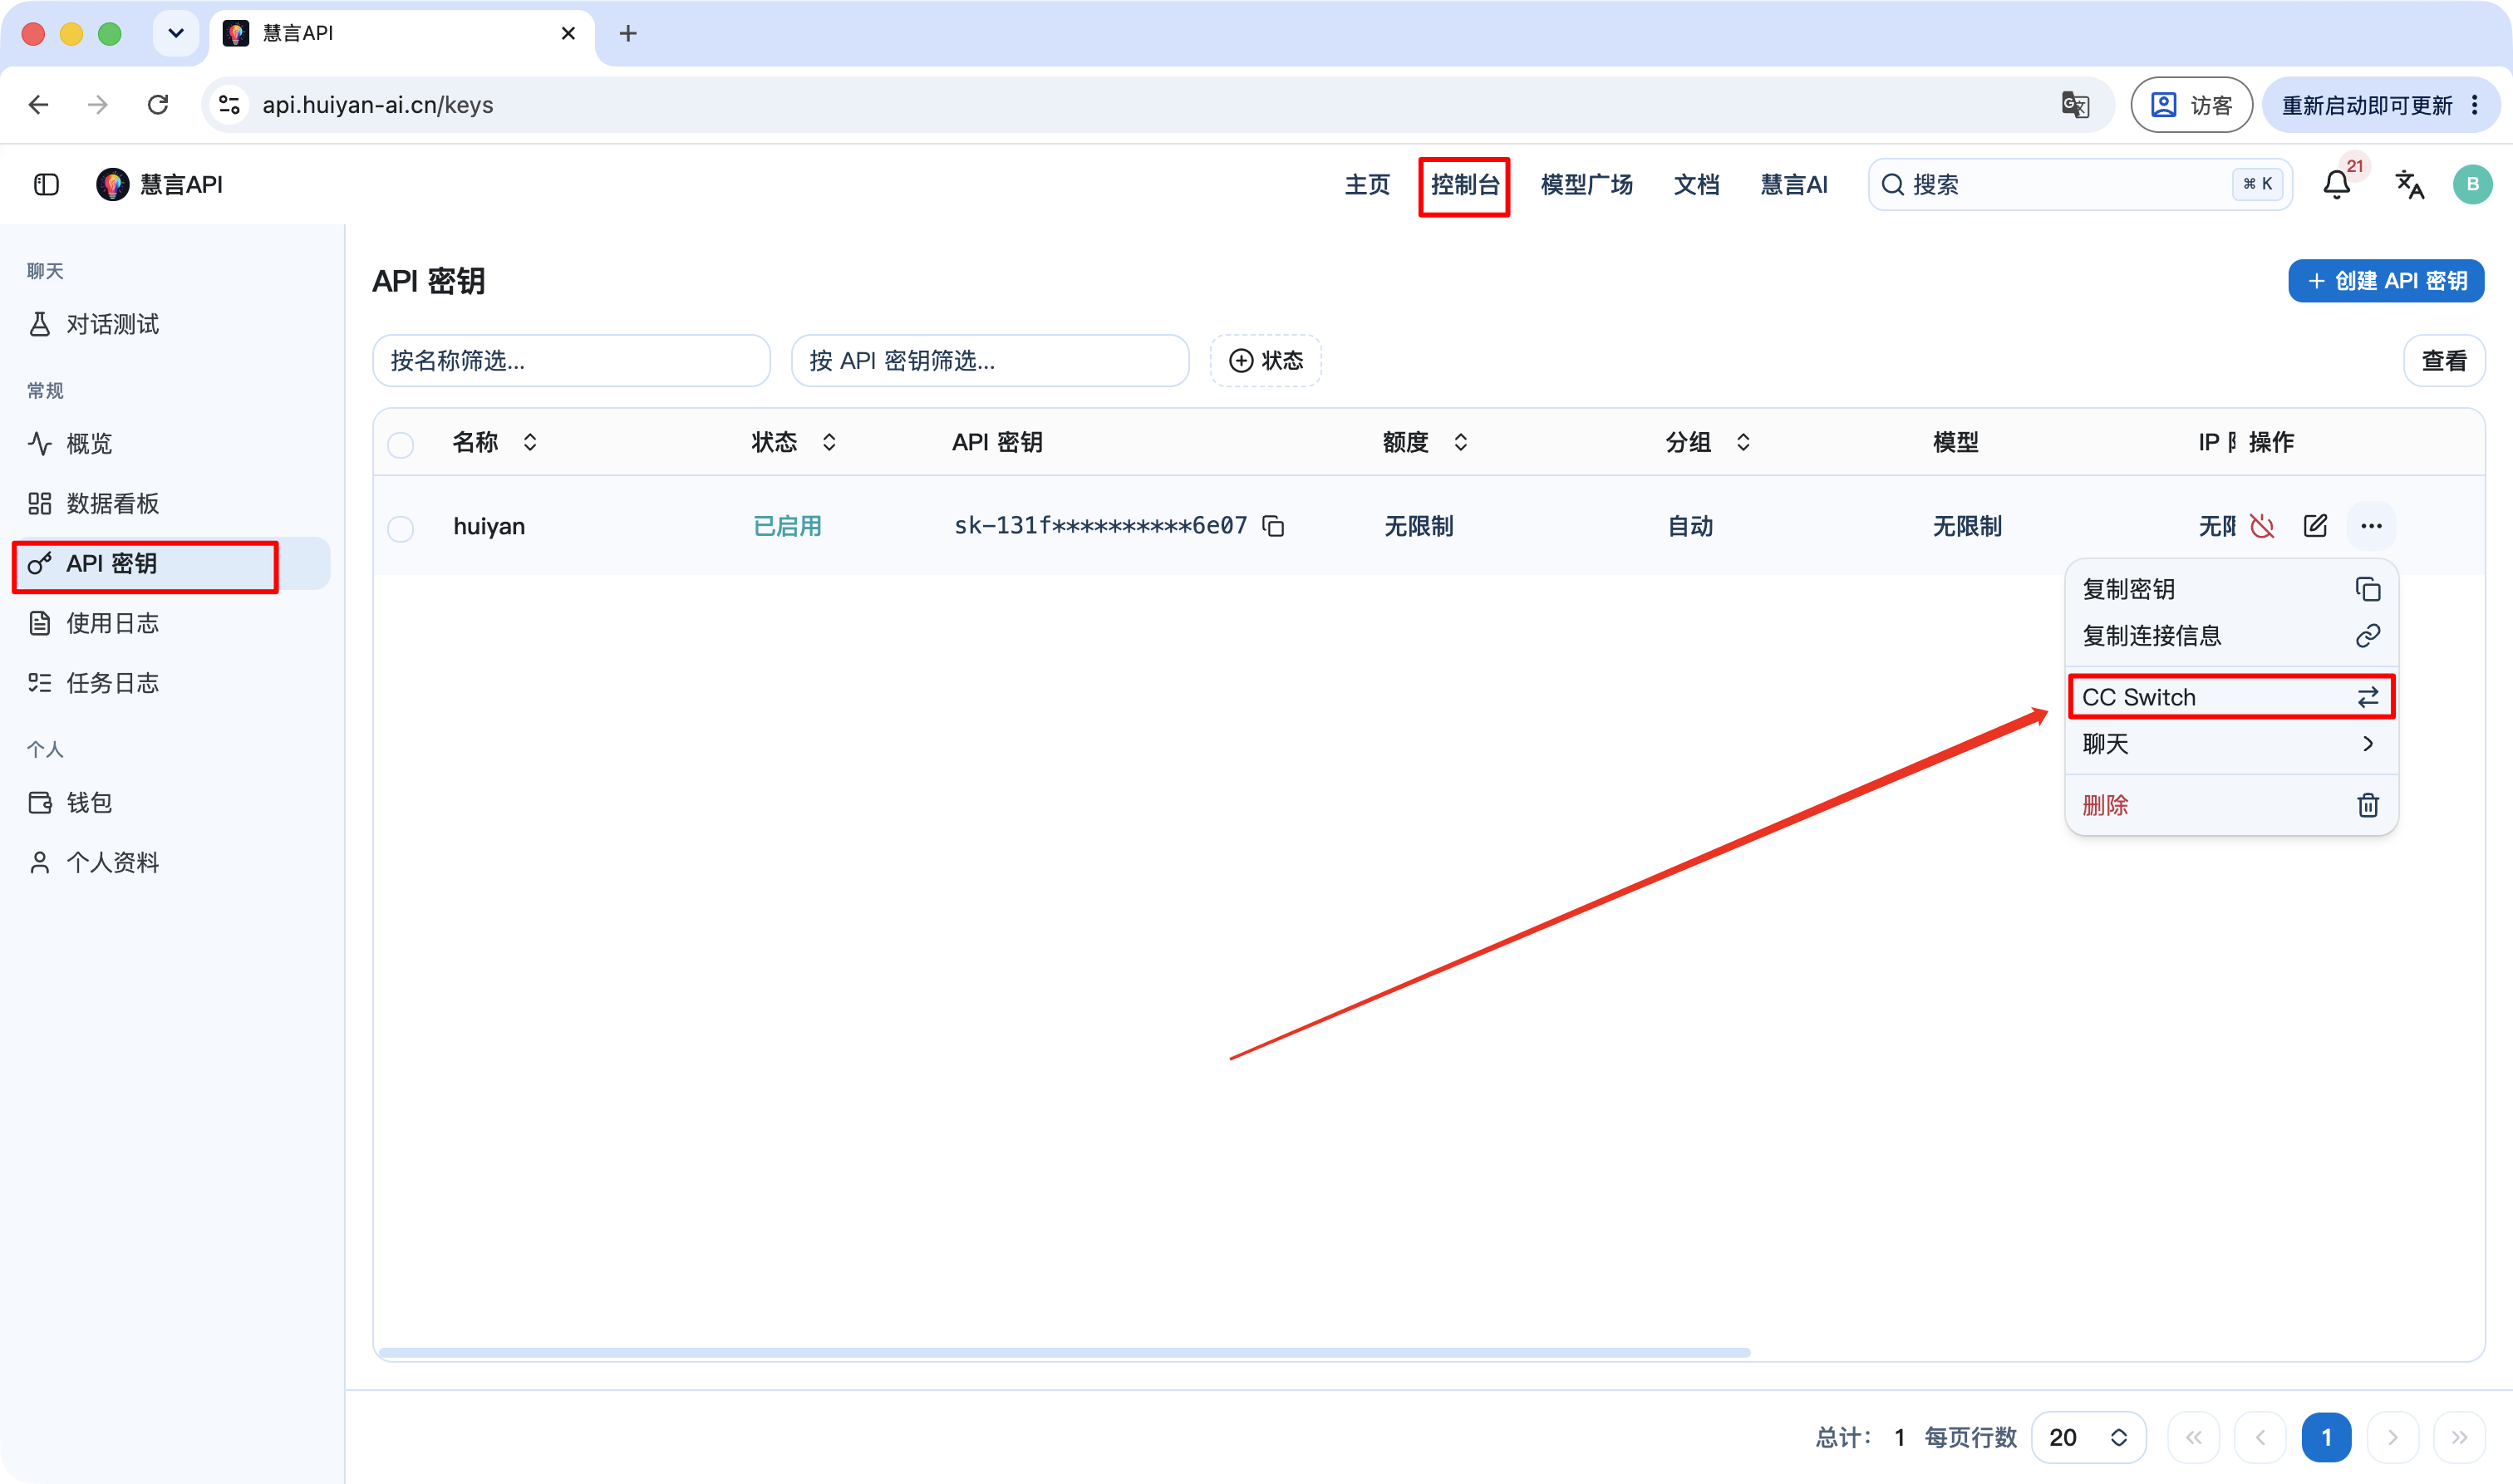Open the notifications bell
2513x1484 pixels.
click(2336, 184)
